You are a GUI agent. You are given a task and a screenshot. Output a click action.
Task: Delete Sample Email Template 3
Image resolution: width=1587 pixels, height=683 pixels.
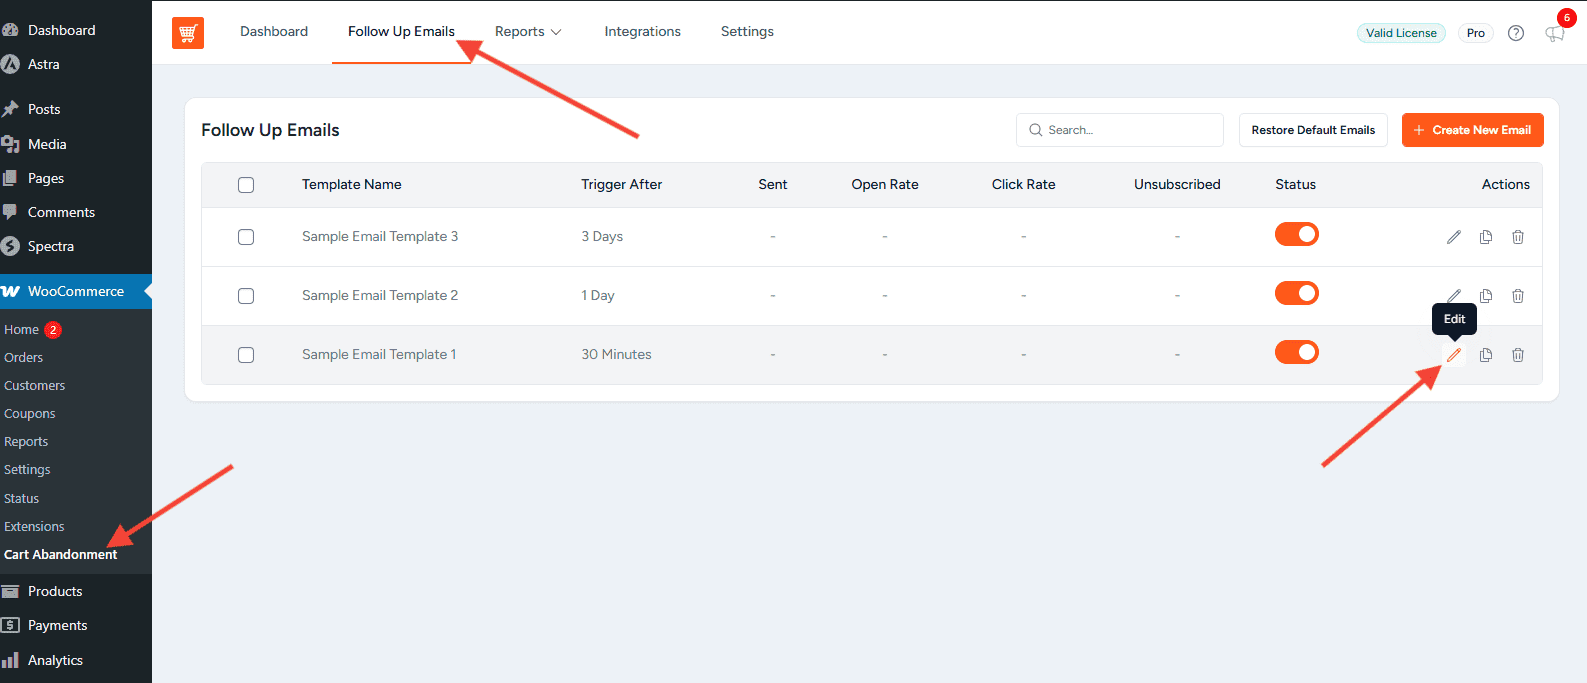(x=1518, y=237)
